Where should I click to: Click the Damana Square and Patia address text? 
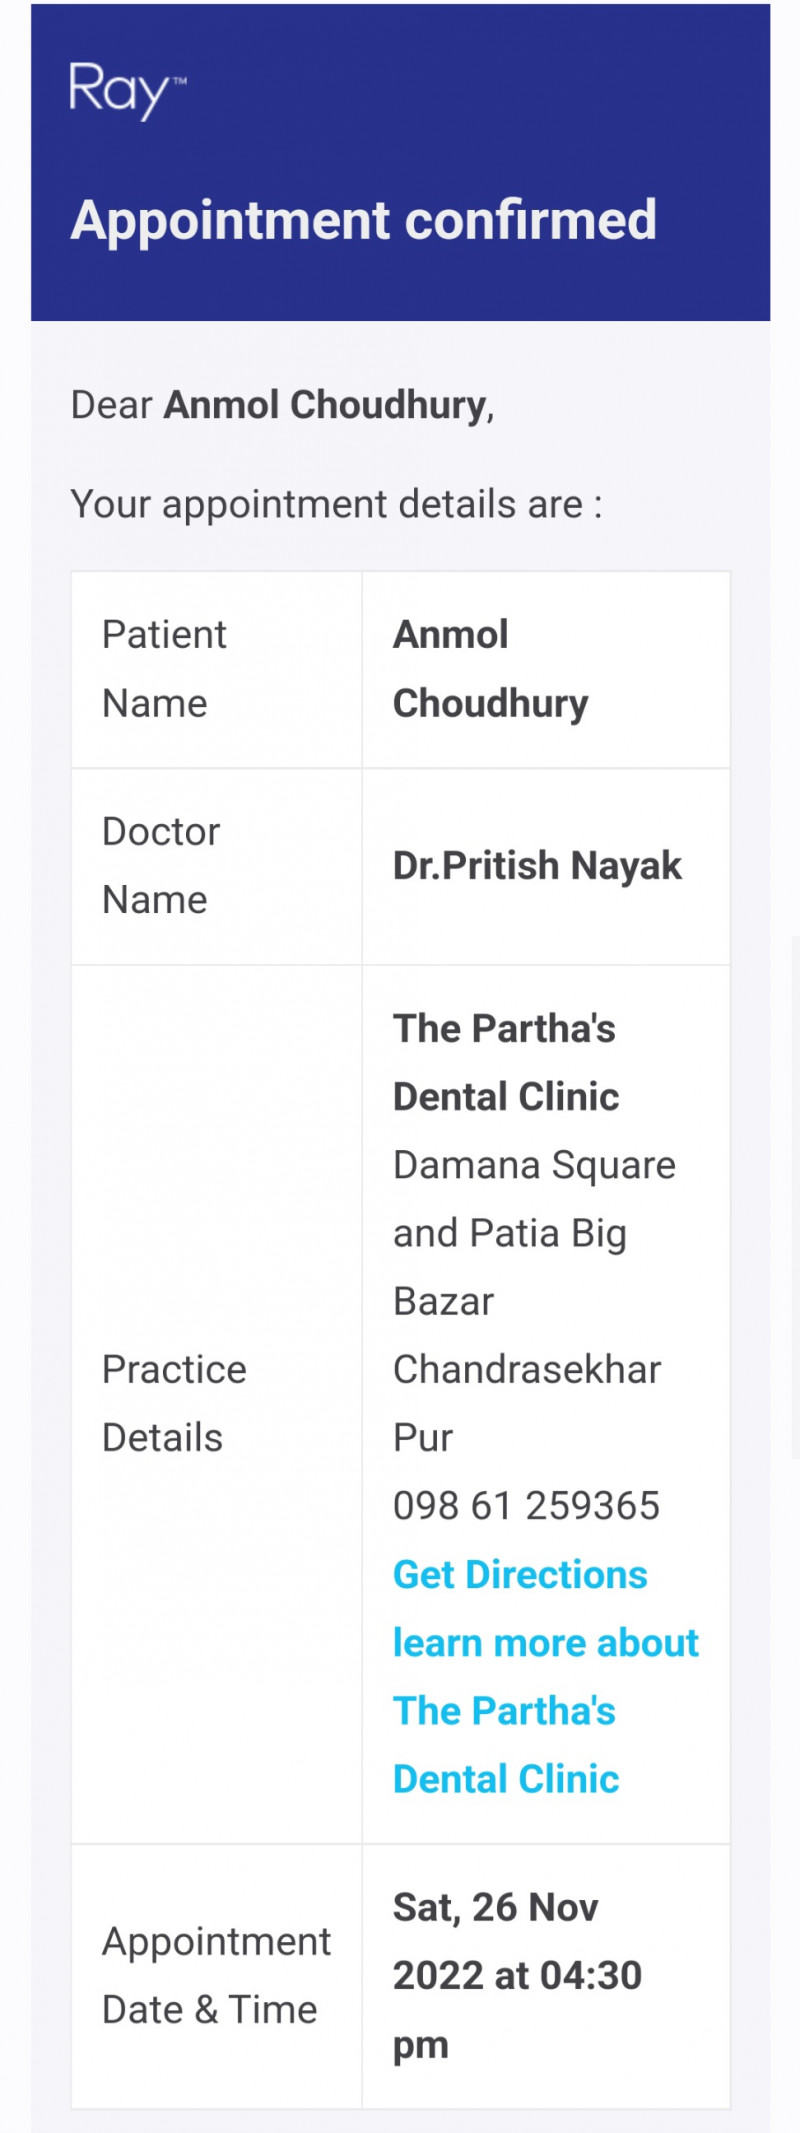pos(534,1199)
